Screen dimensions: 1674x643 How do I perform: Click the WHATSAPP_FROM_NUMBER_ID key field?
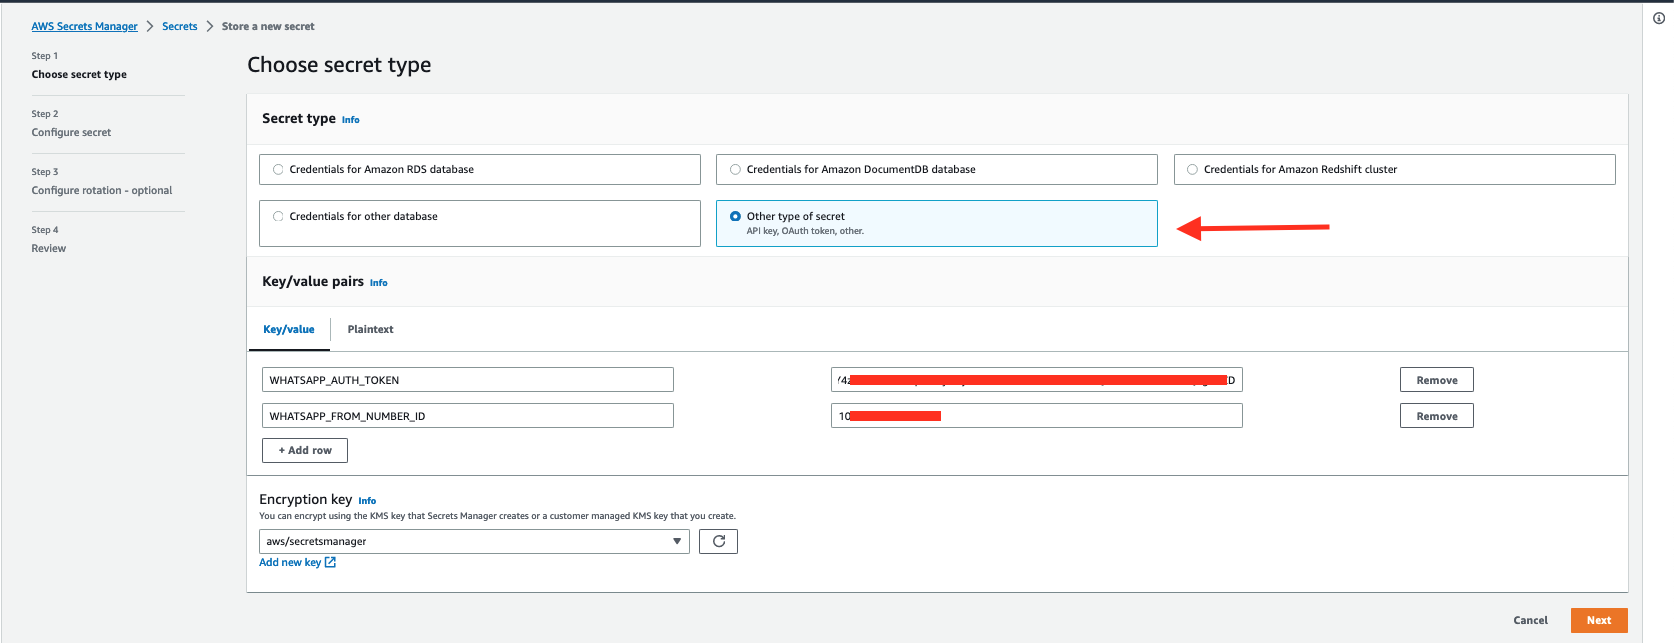tap(468, 416)
